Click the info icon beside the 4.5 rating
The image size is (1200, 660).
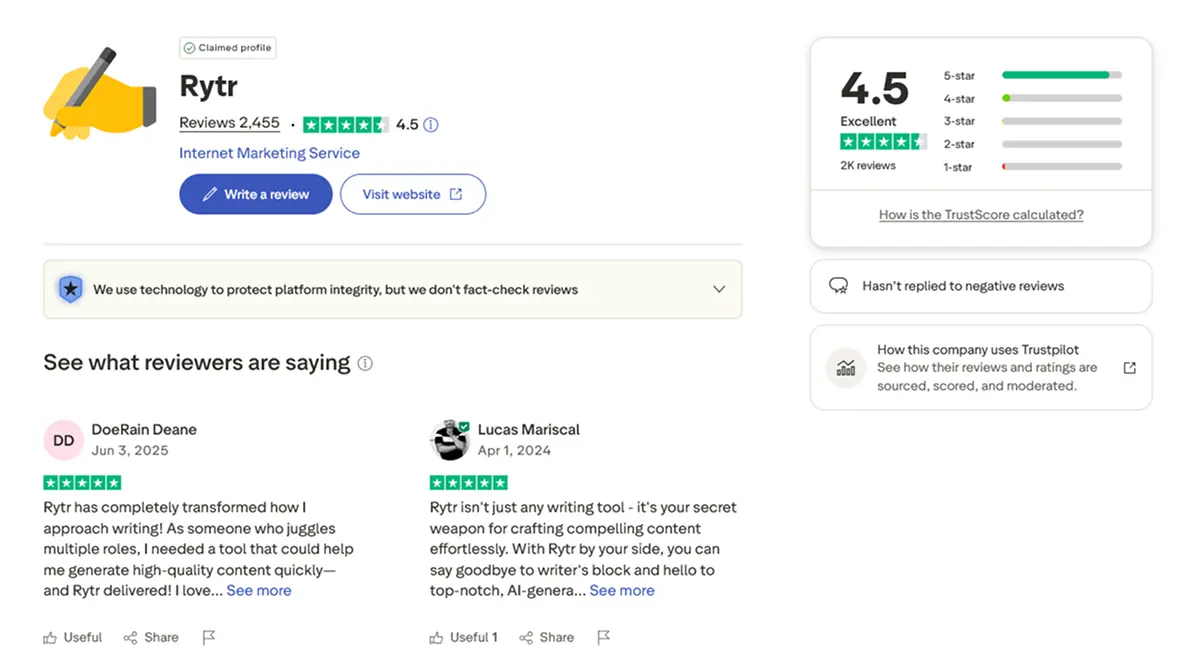(430, 124)
